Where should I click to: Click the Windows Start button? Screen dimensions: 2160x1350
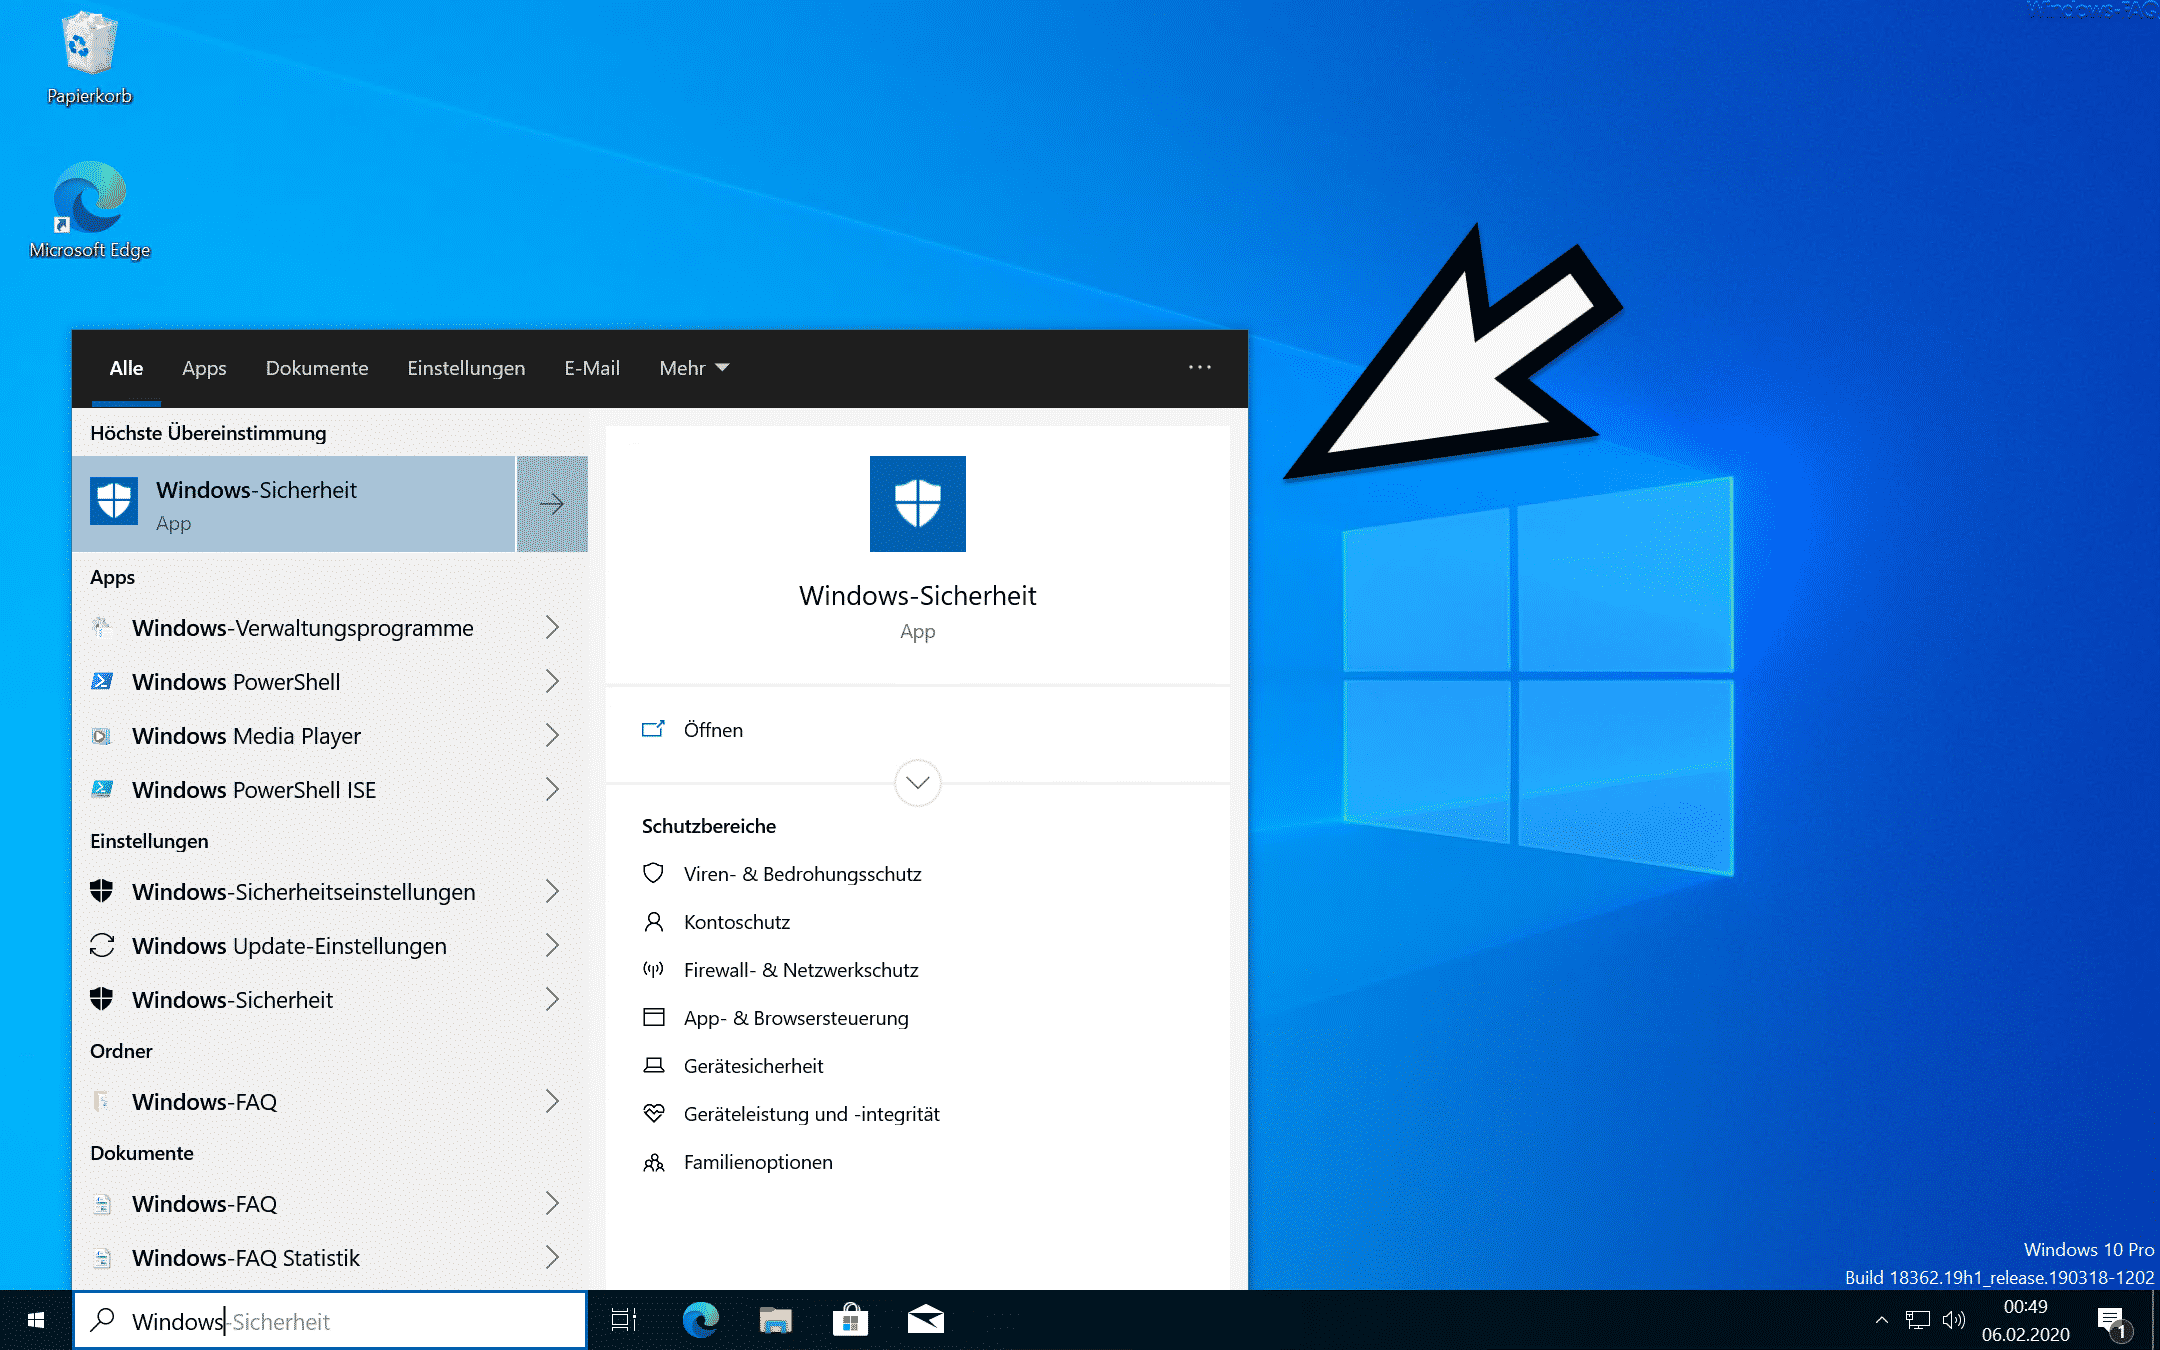pos(36,1320)
